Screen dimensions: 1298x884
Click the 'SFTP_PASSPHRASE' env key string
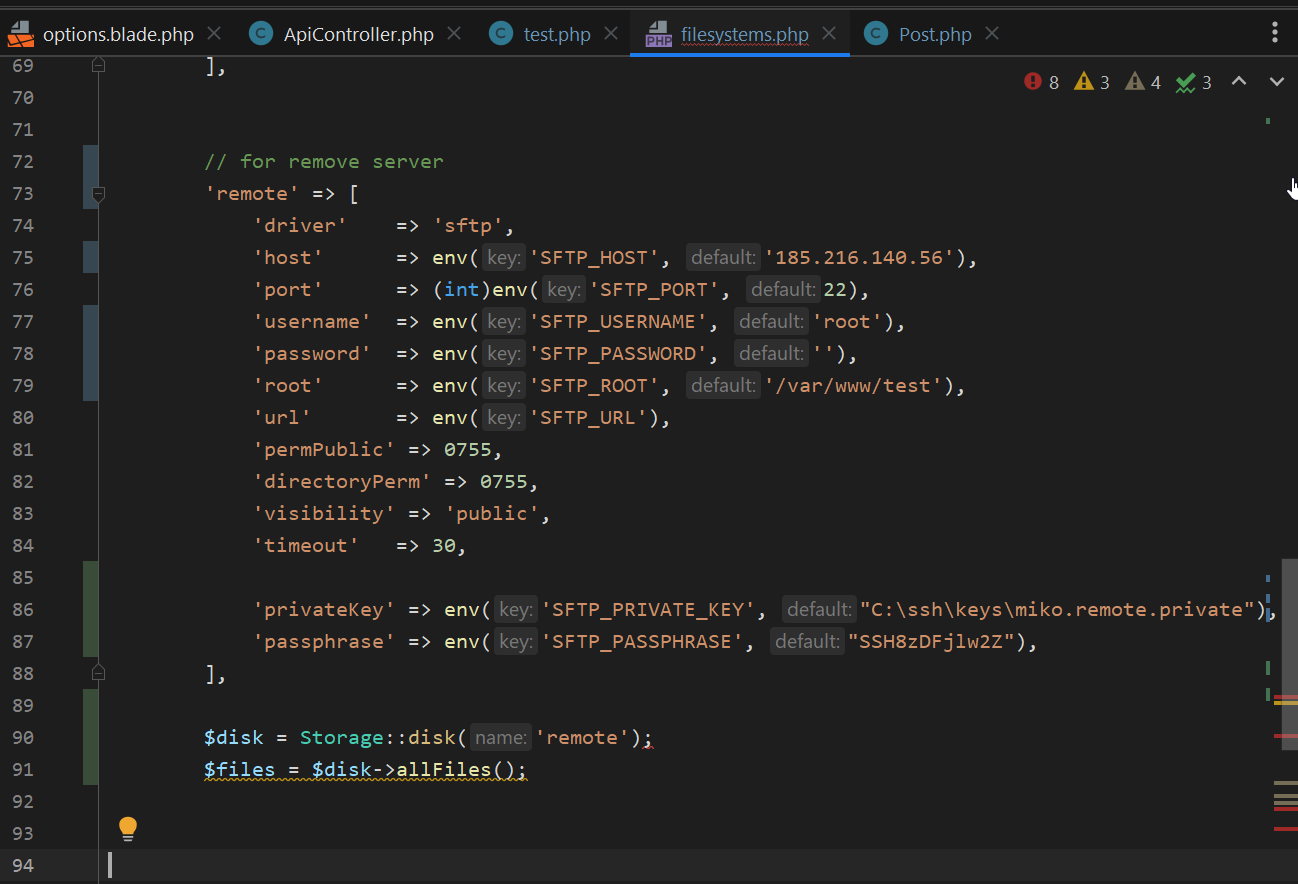642,641
